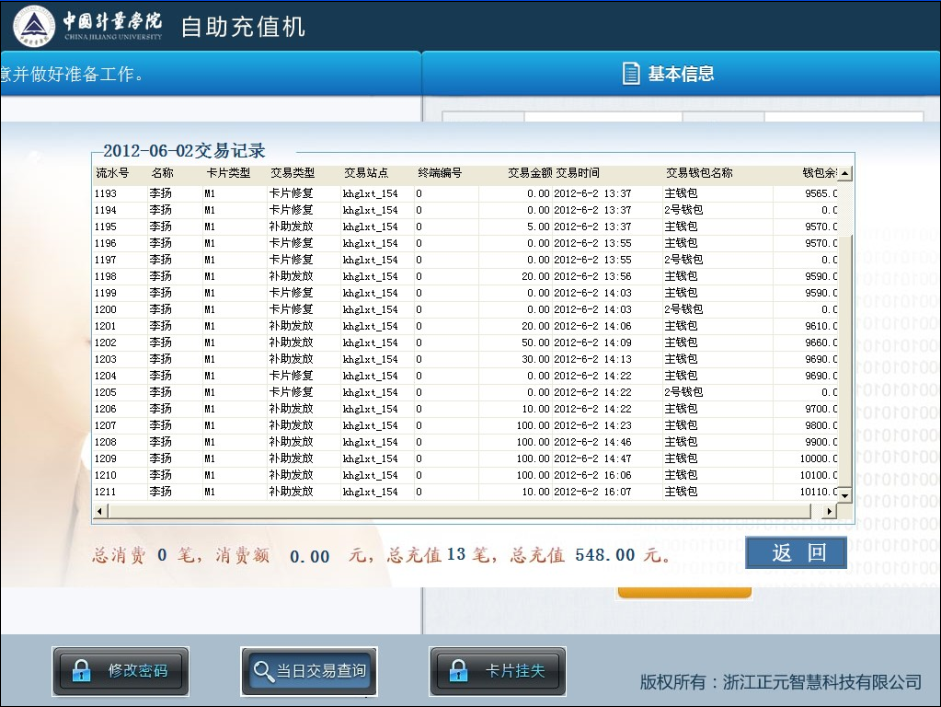Click the lock icon on 修改密码

[81, 670]
